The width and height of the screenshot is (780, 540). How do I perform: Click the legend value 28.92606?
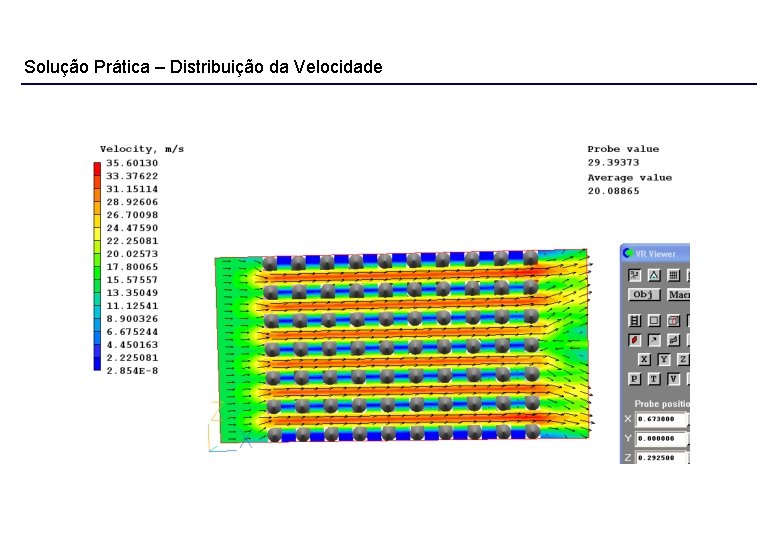132,202
